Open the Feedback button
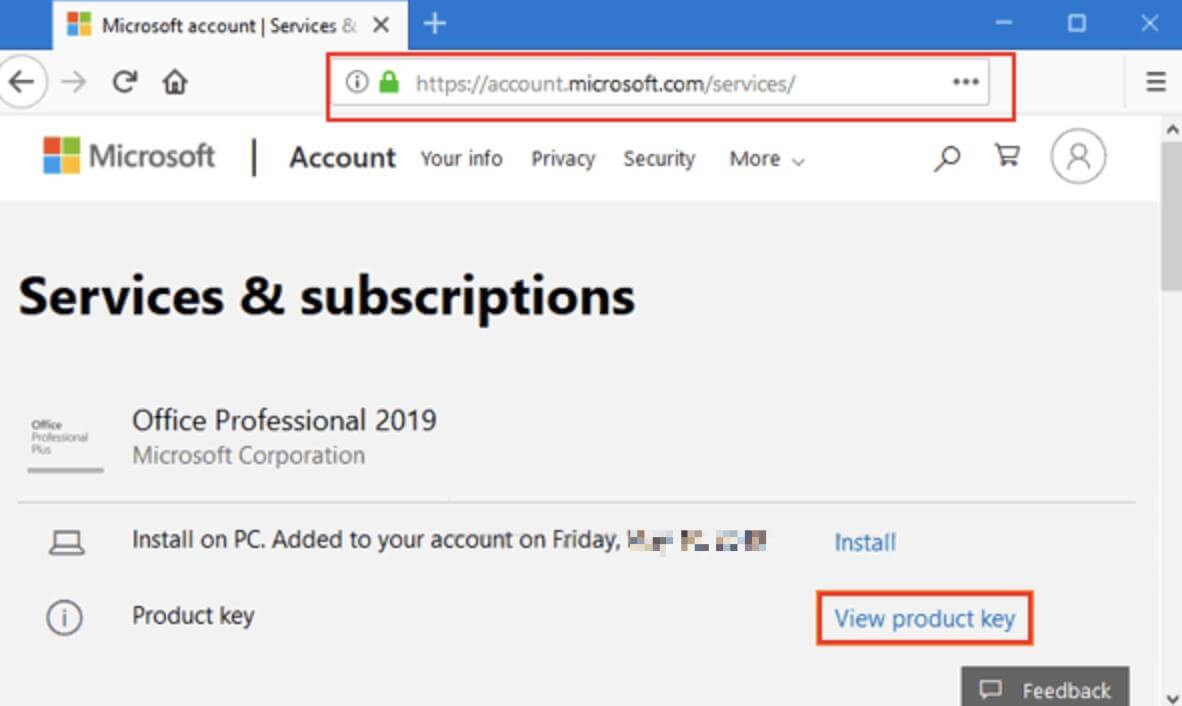Screen dimensions: 1182x706 [x=1045, y=686]
